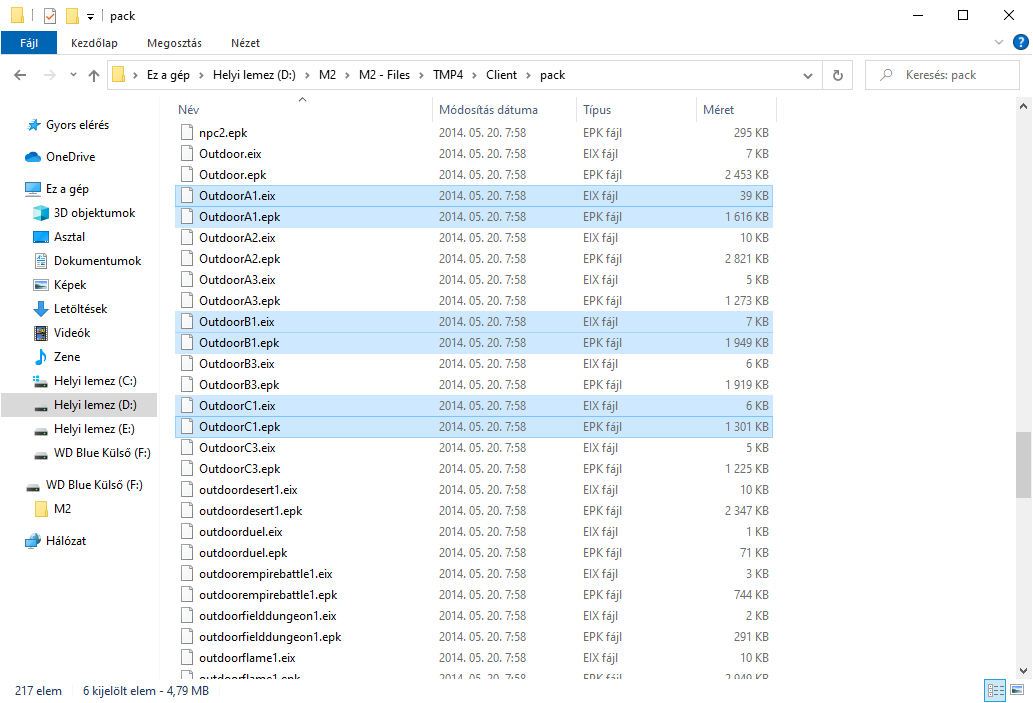Click the M2 - Files breadcrumb
This screenshot has width=1033, height=703.
[384, 75]
